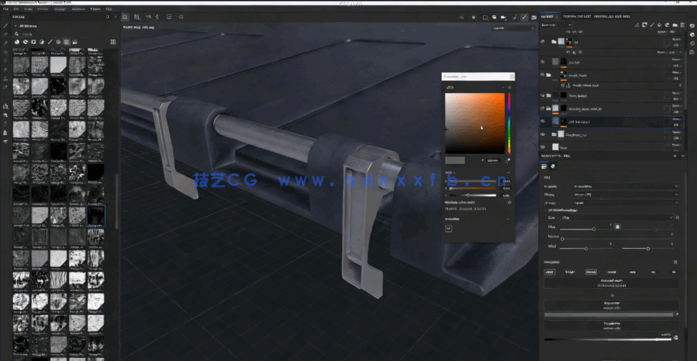Toggle the ao channel button
This screenshot has width=697, height=361.
pos(653,272)
